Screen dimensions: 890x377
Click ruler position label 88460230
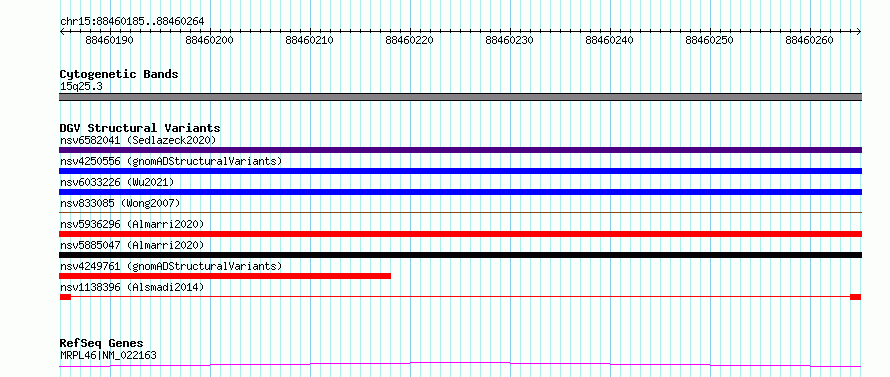coord(510,40)
